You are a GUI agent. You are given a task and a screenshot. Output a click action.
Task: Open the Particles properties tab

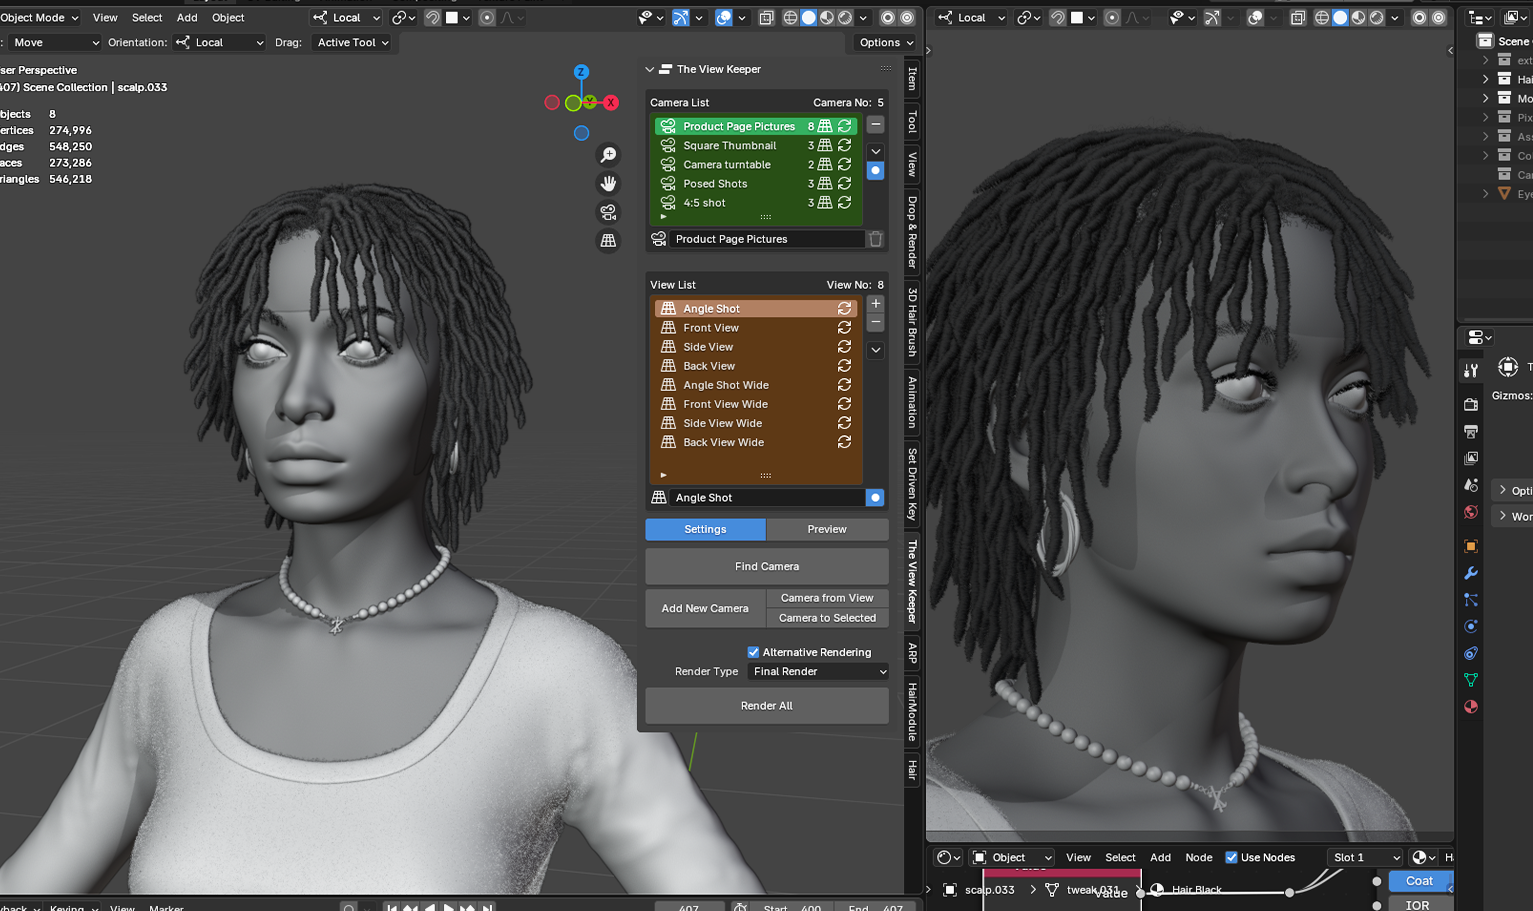point(1471,600)
